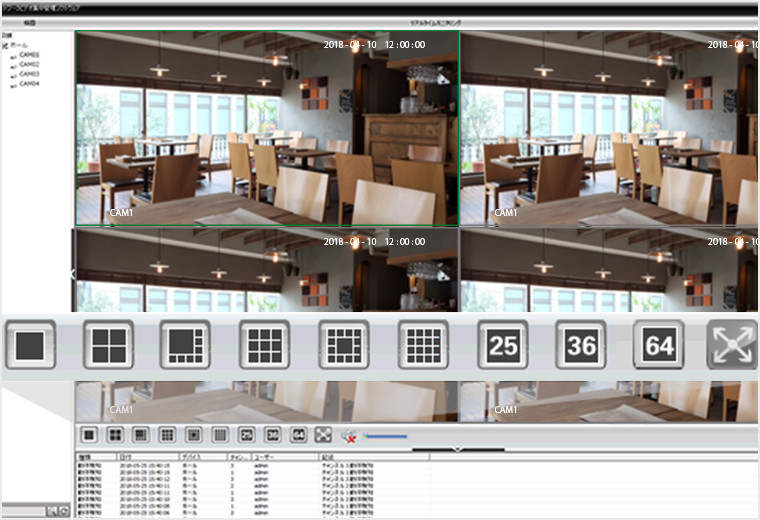The image size is (760, 520).
Task: Switch to the enlarged 36-channel layout button
Action: pos(581,345)
